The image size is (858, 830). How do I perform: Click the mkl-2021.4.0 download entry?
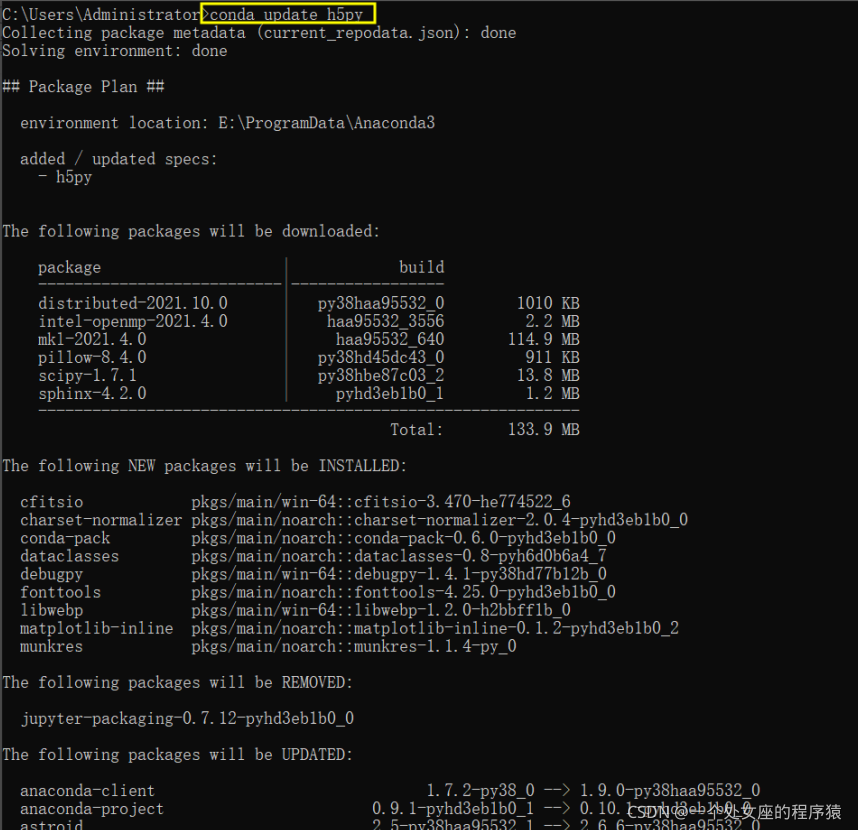[91, 339]
